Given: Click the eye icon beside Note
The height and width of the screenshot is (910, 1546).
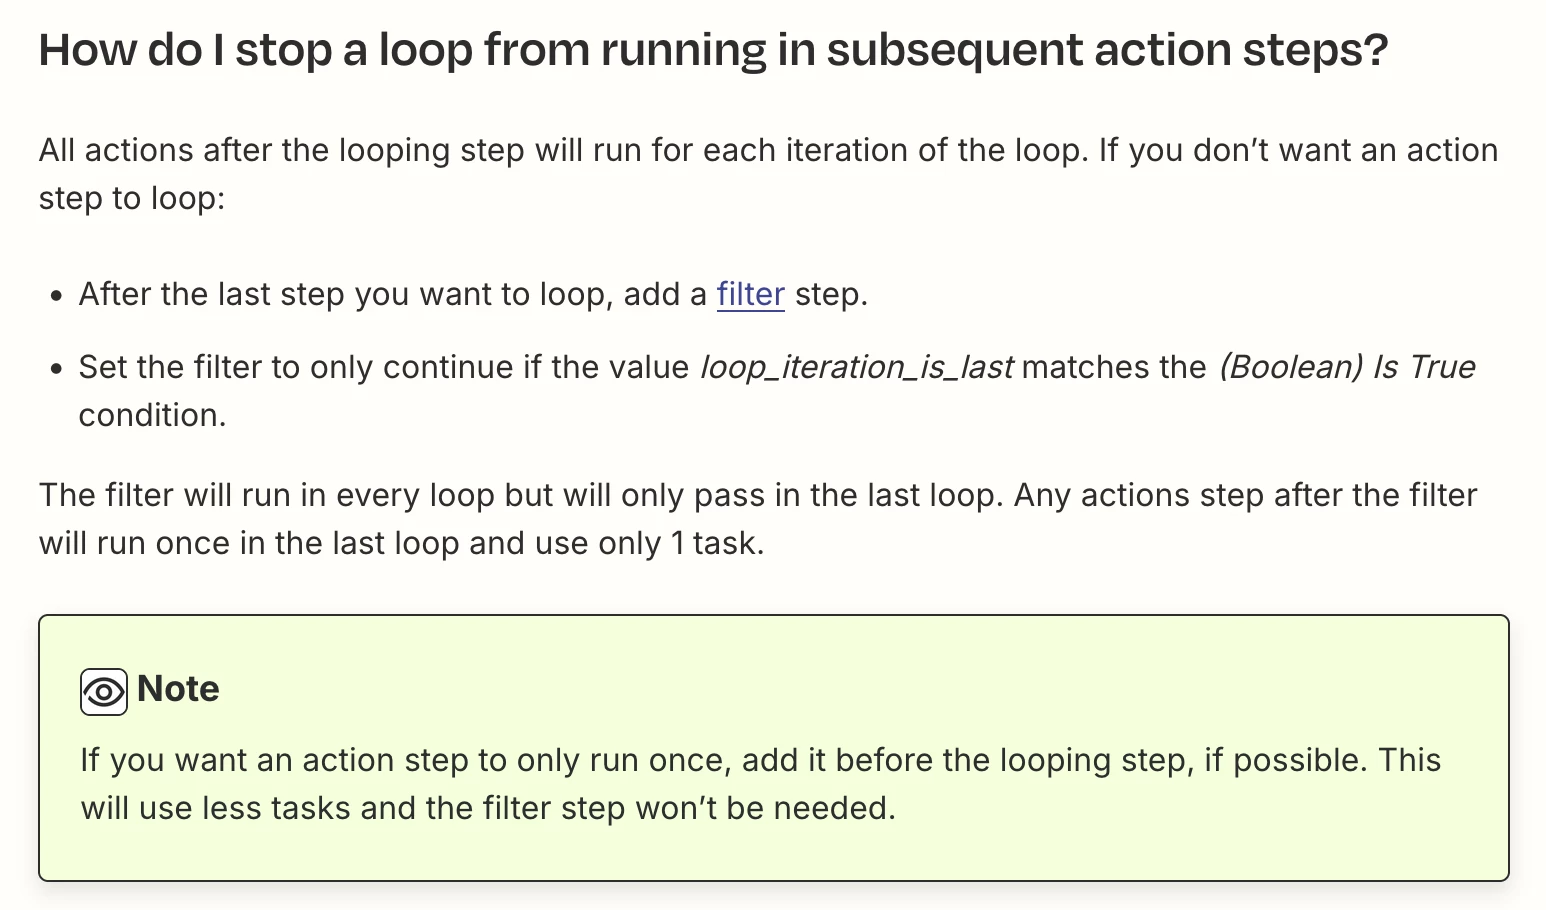Looking at the screenshot, I should point(104,692).
